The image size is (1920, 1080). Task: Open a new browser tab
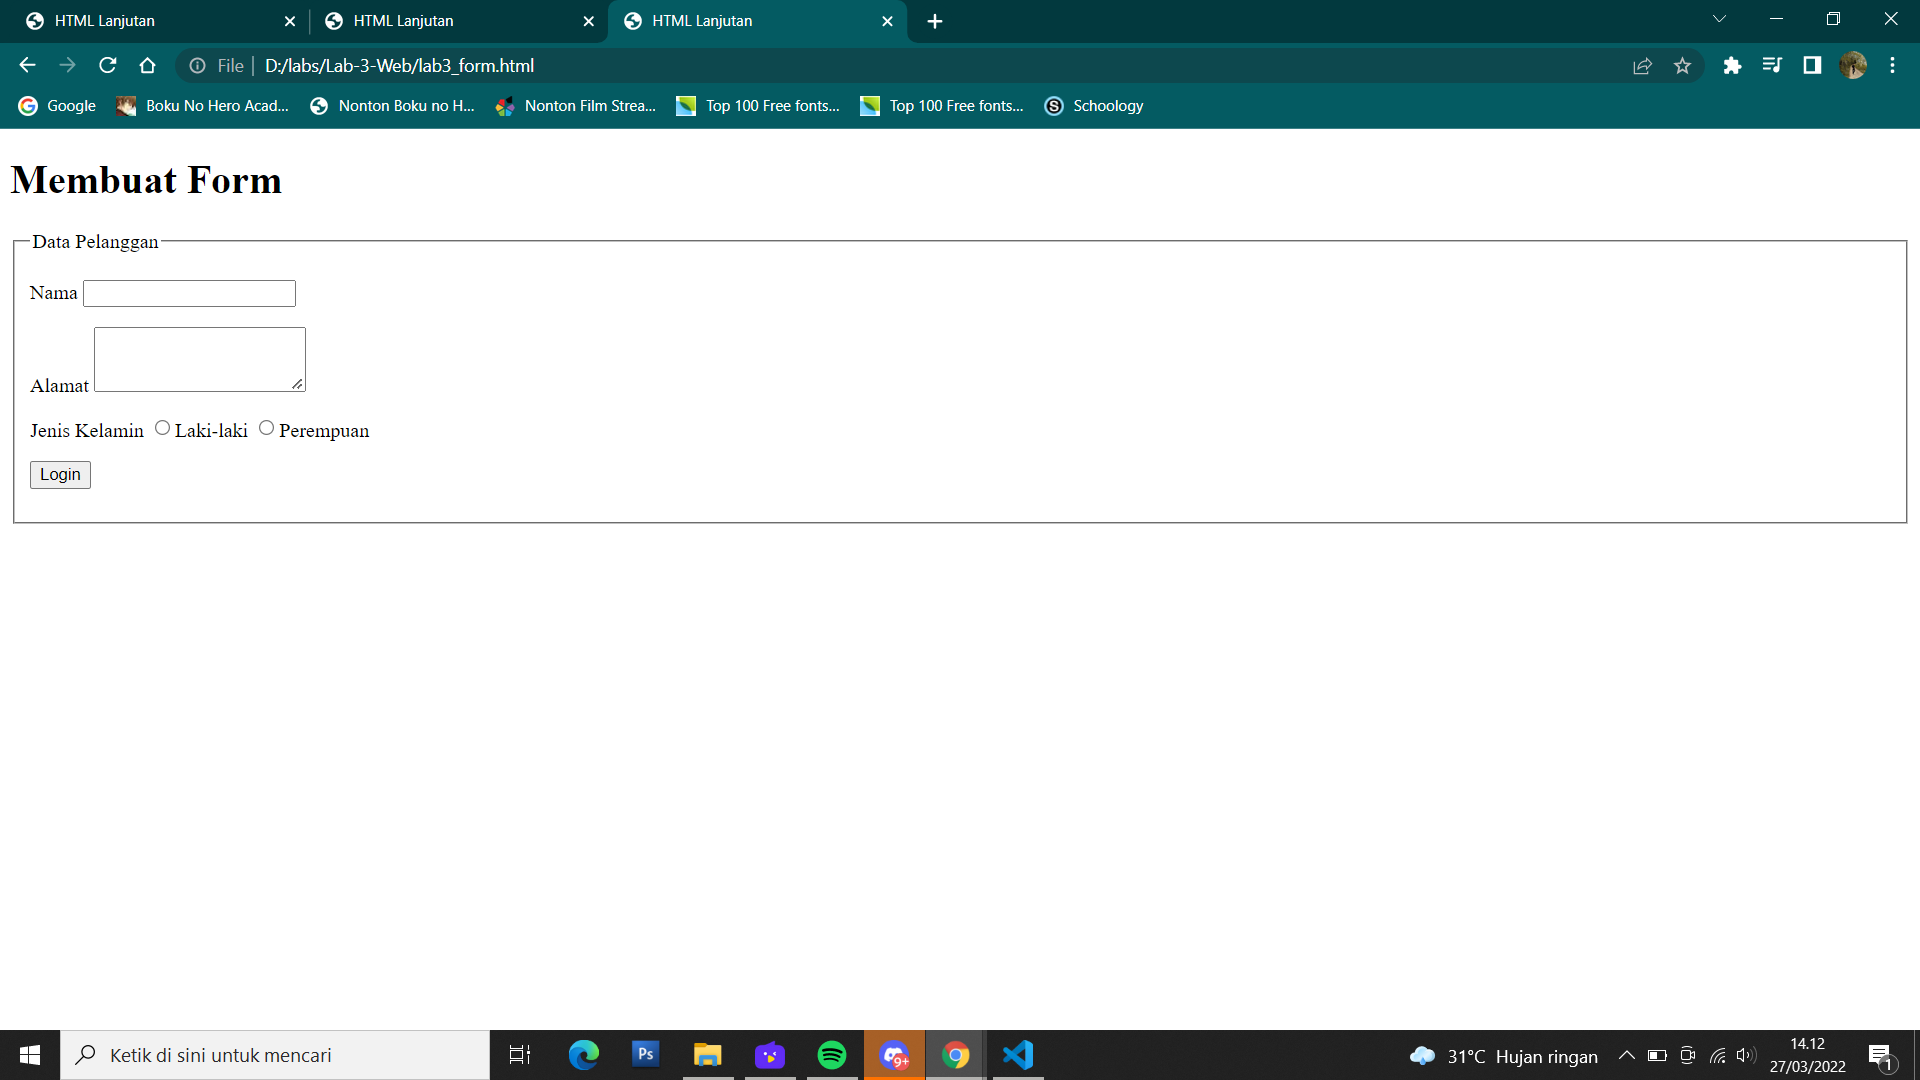[935, 21]
